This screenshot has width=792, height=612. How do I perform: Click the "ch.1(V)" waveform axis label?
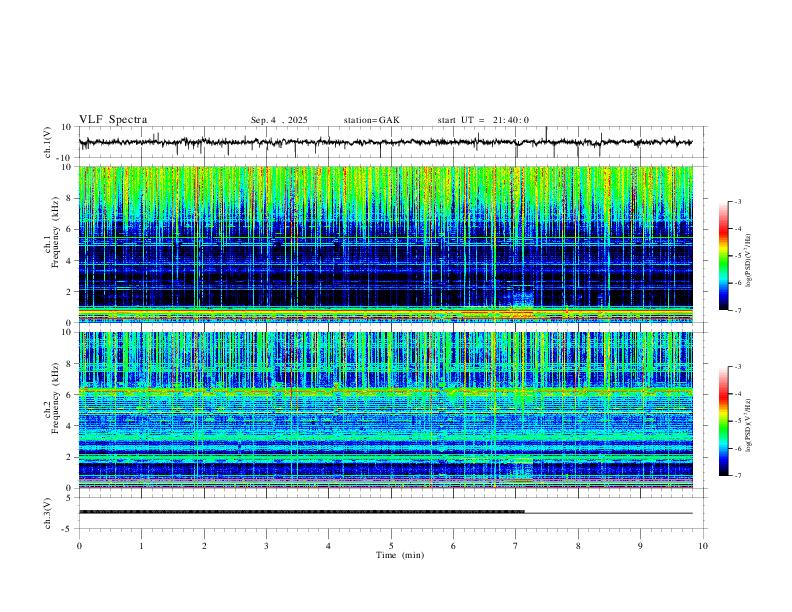48,142
